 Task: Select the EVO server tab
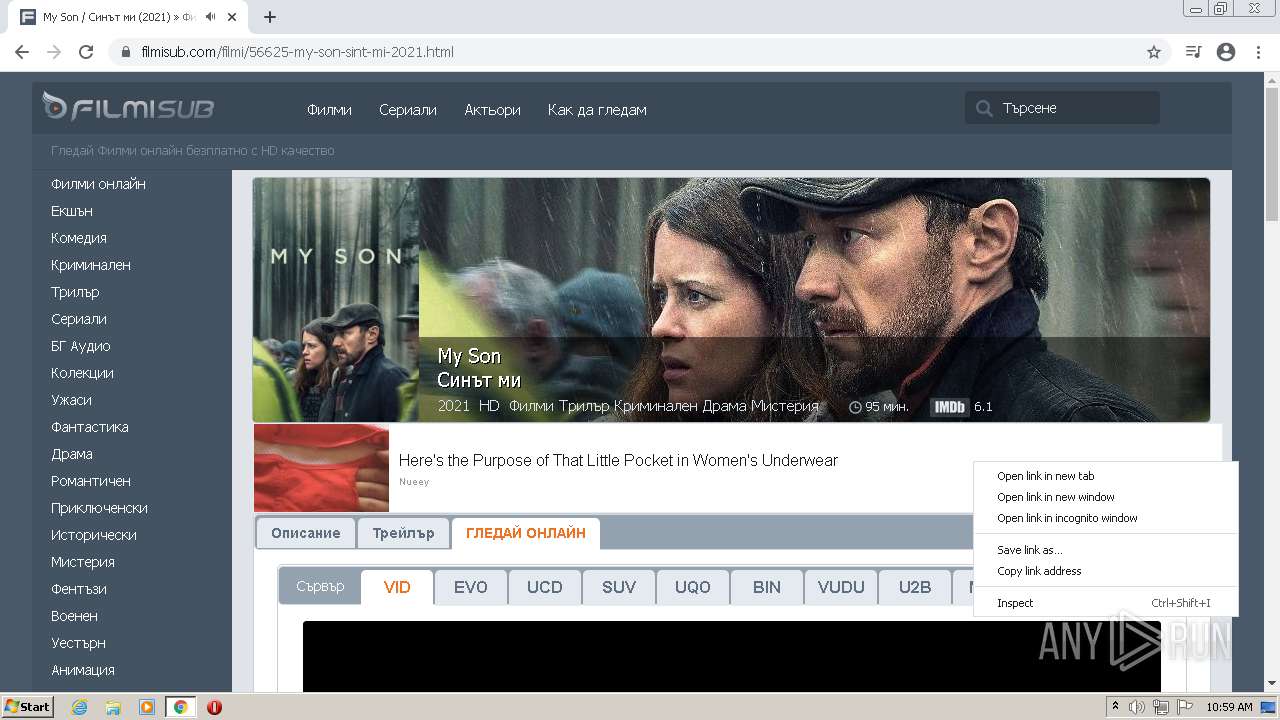pyautogui.click(x=471, y=587)
